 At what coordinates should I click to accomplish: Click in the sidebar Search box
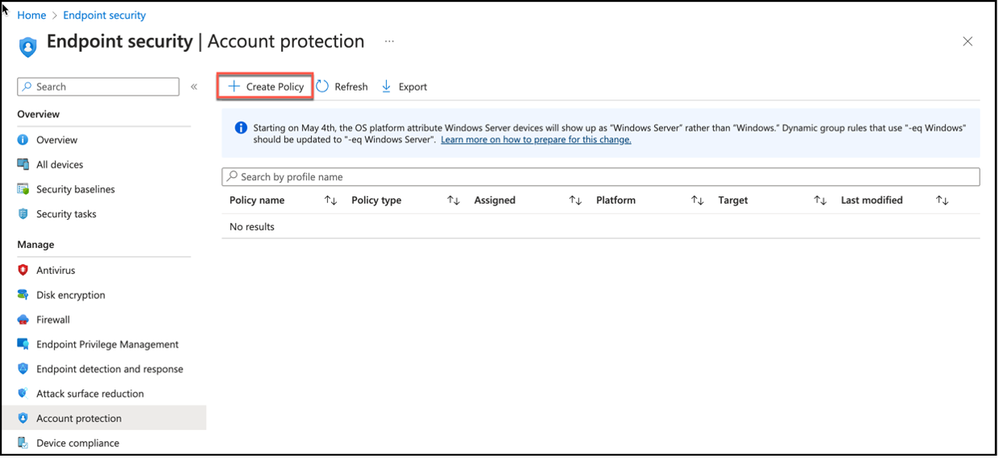tap(98, 87)
